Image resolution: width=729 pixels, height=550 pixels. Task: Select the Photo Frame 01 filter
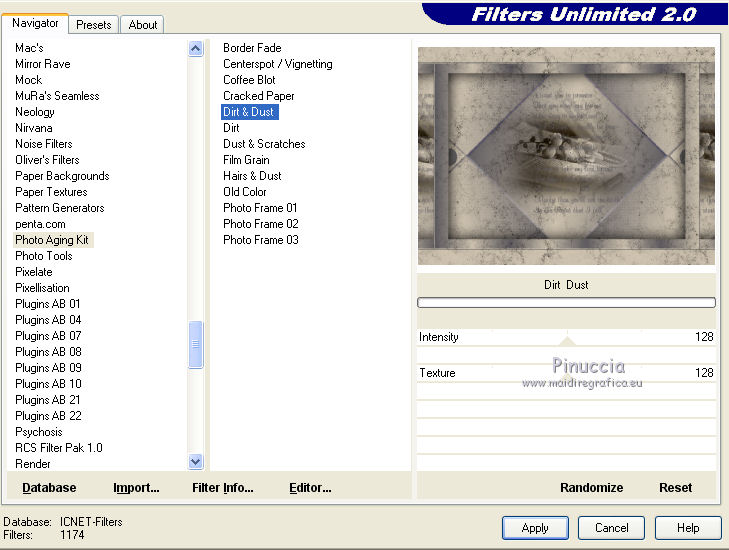pos(260,208)
